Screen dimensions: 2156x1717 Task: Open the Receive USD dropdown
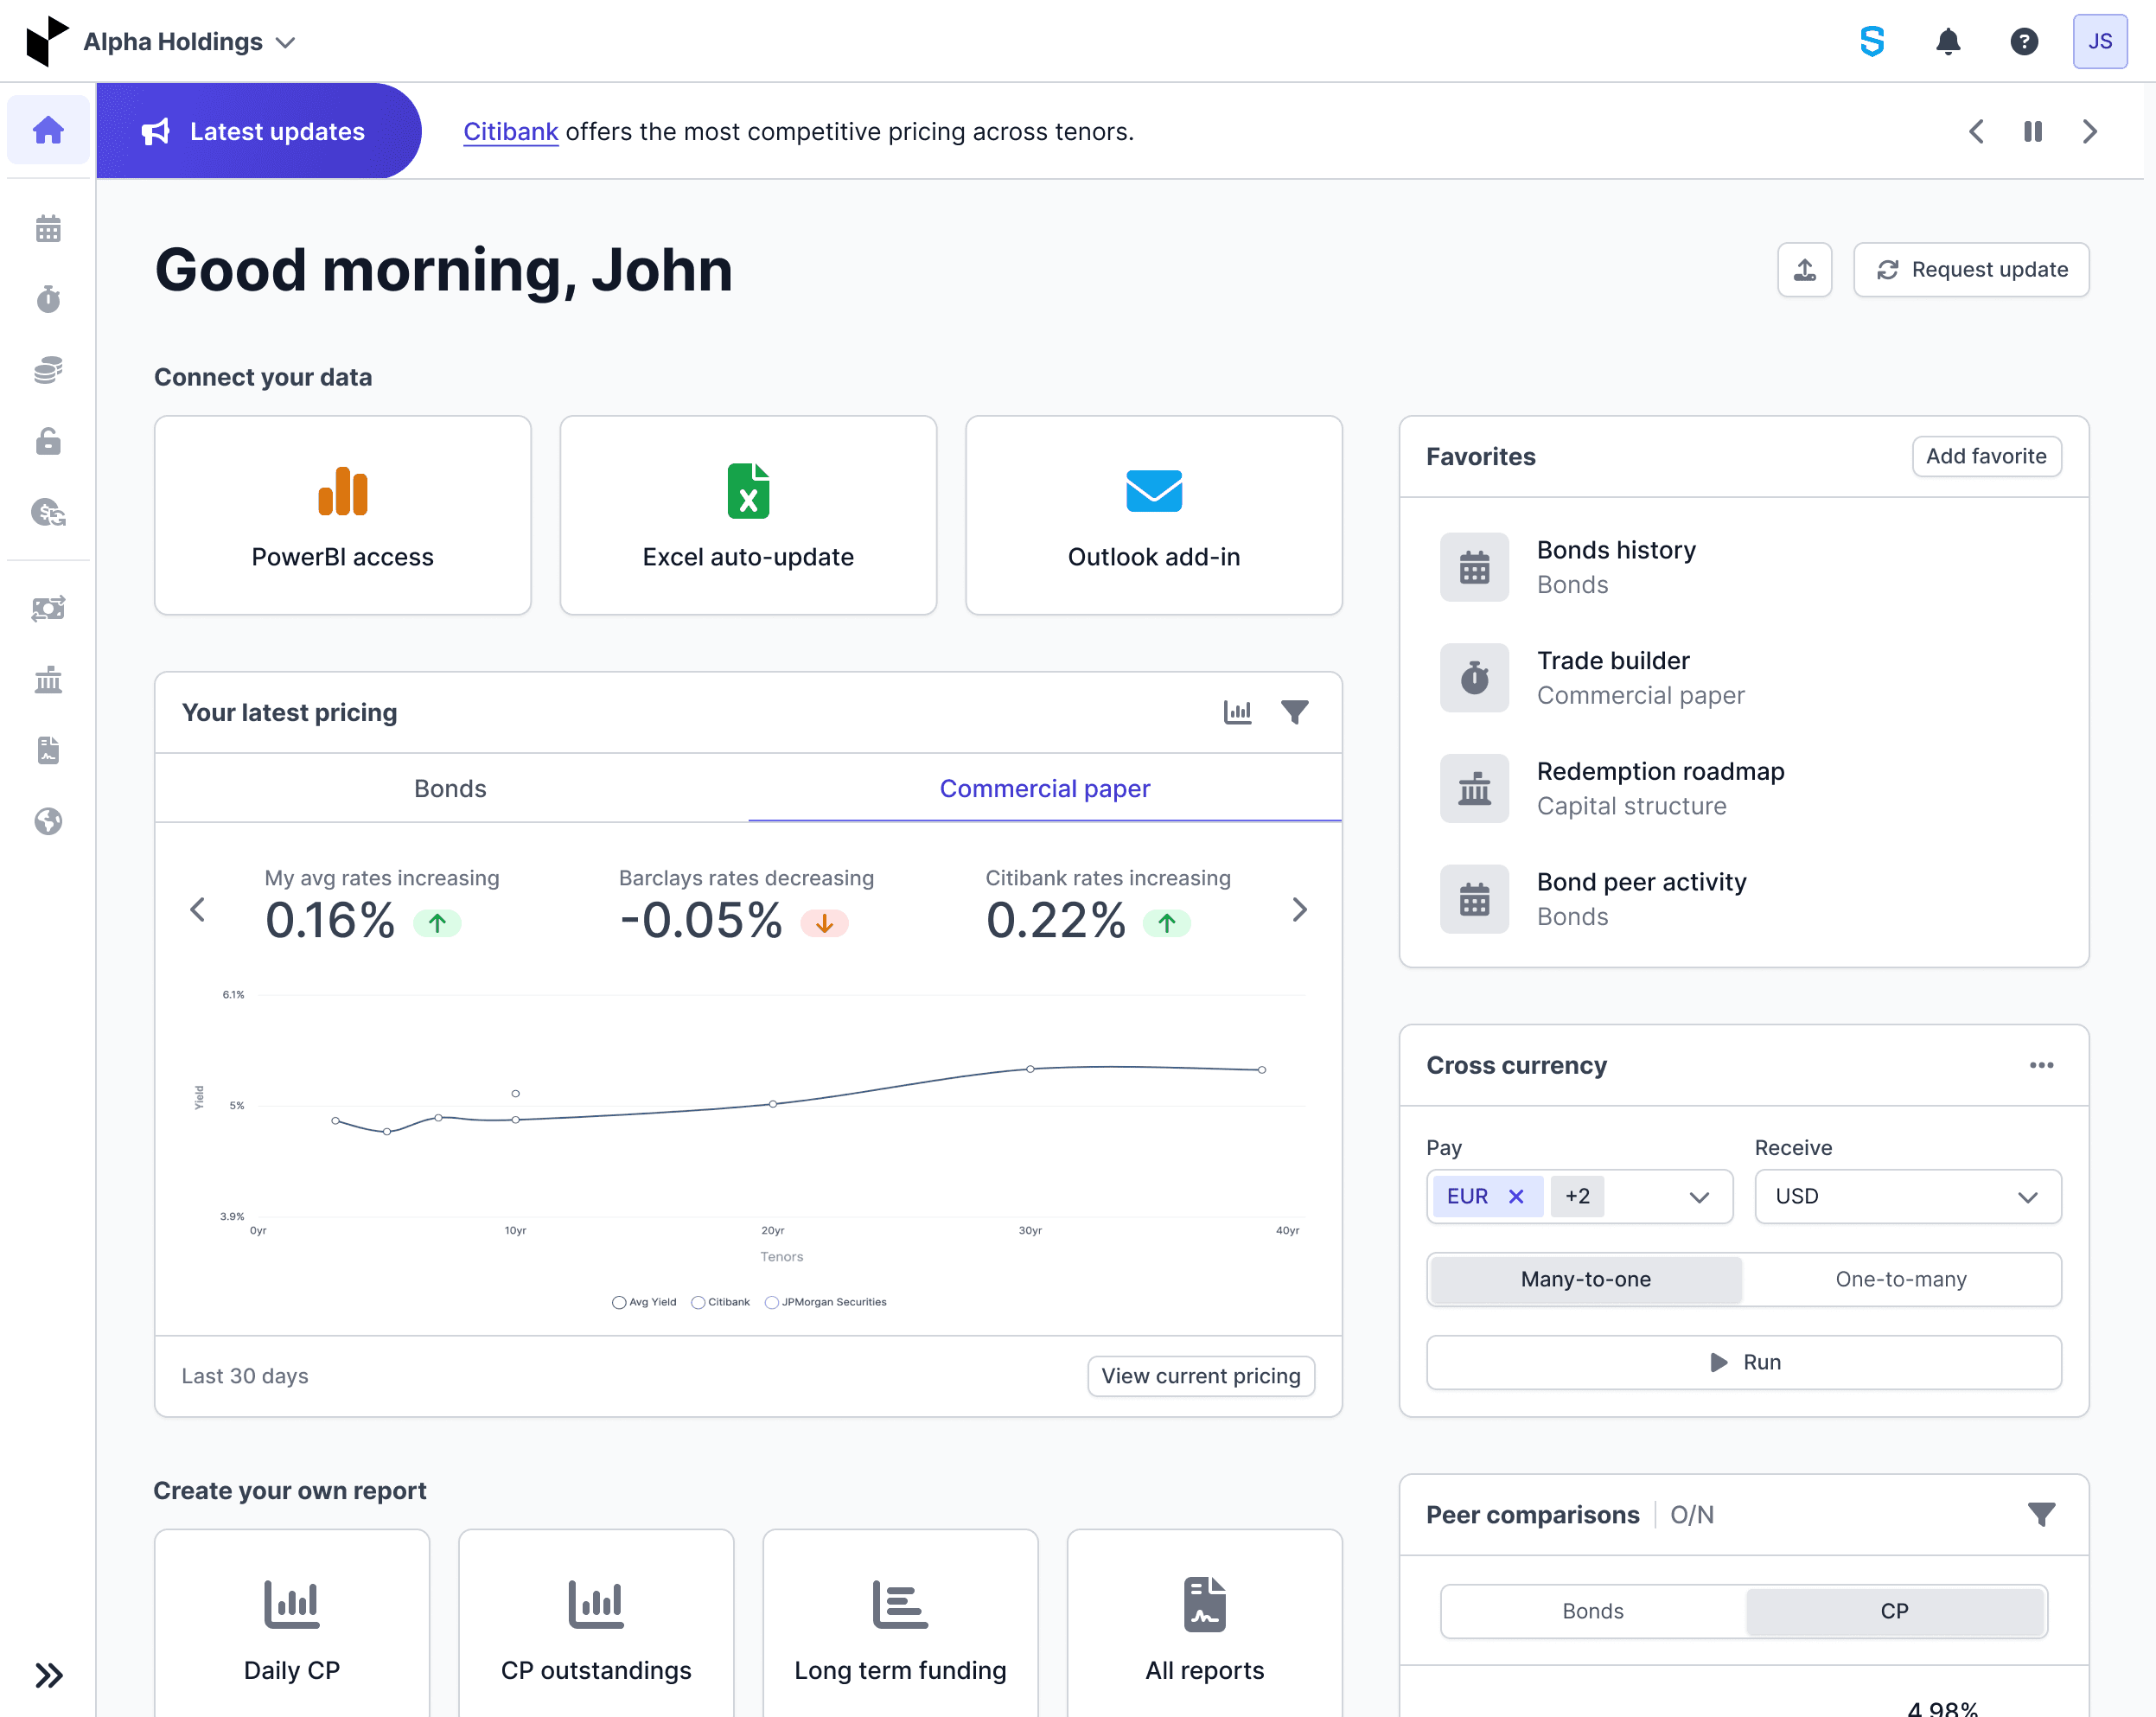(1908, 1197)
